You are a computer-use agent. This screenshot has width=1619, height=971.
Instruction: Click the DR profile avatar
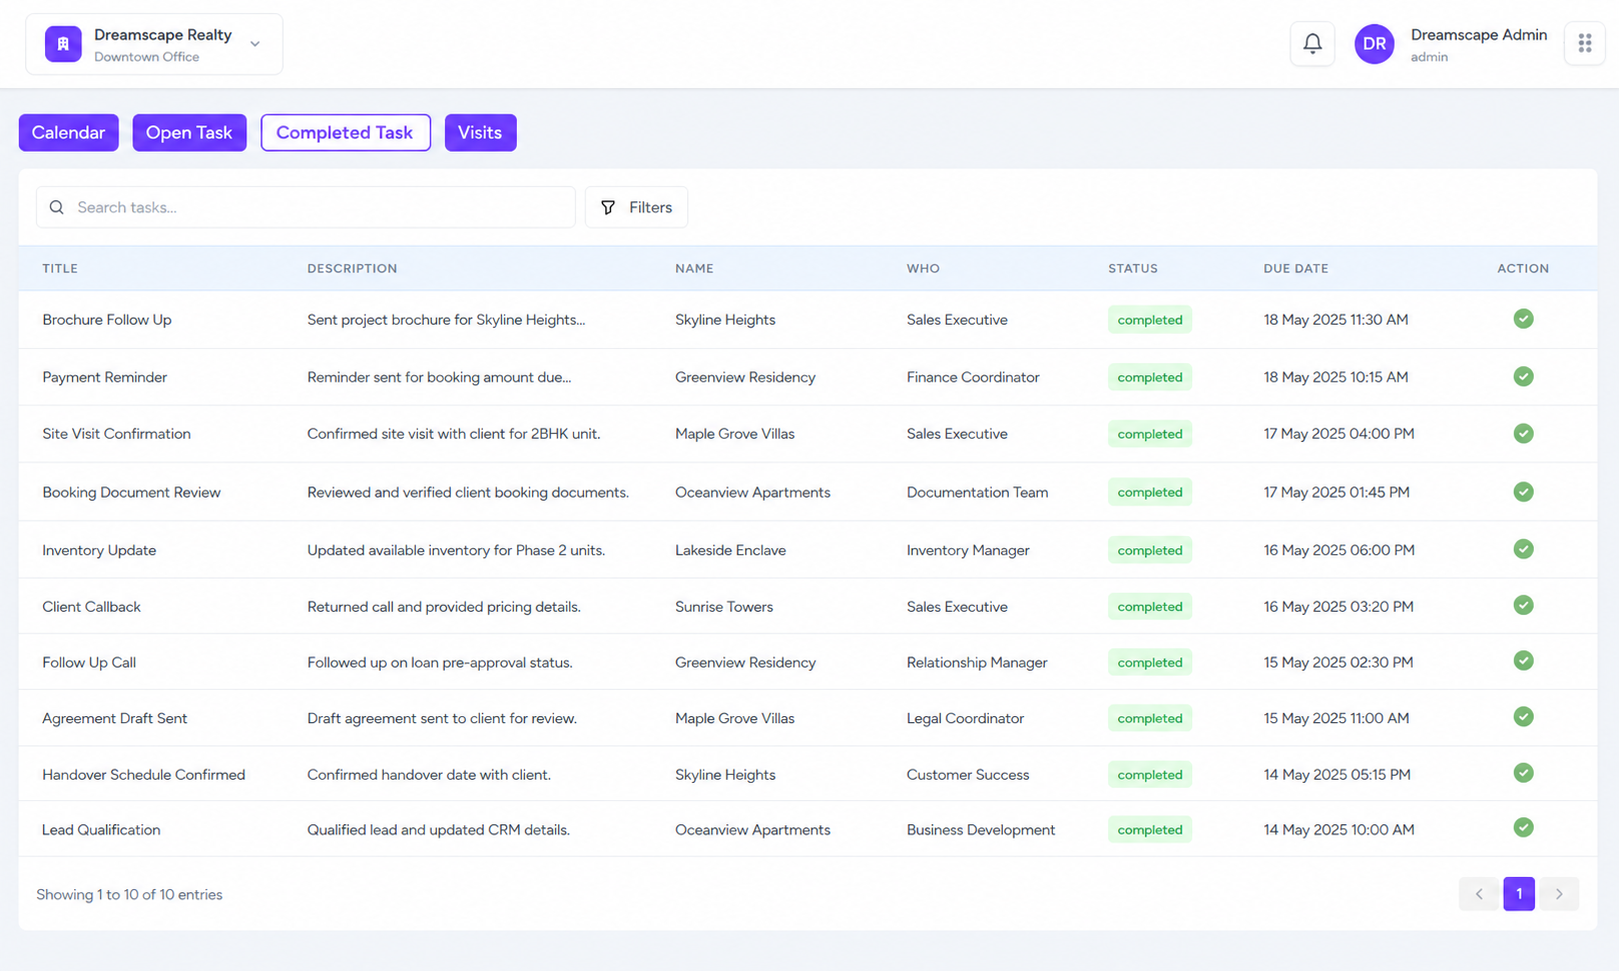tap(1374, 44)
